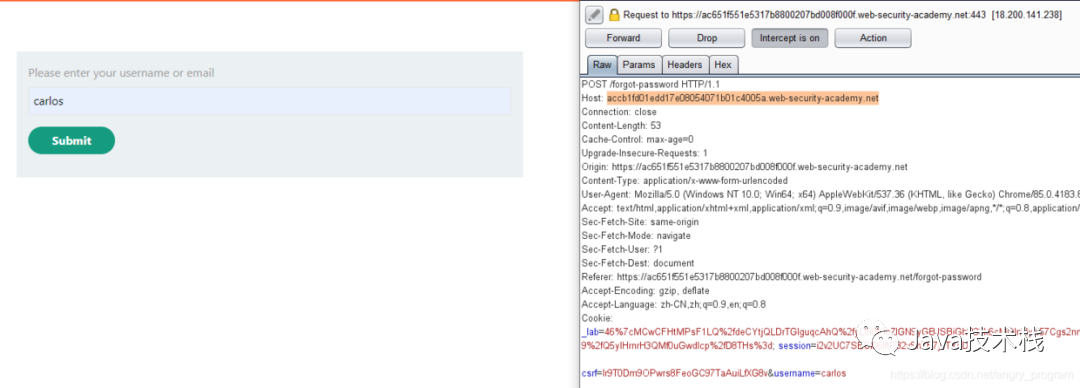Drop the intercepted request
This screenshot has height=388, width=1080.
[707, 38]
